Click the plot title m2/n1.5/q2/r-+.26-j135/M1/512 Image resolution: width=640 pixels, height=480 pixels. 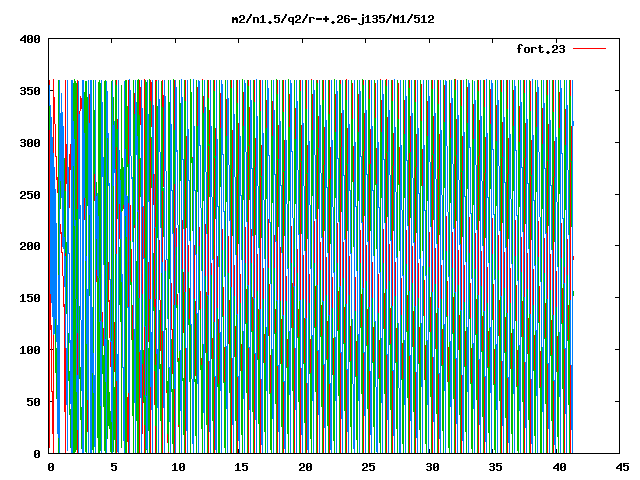[333, 19]
